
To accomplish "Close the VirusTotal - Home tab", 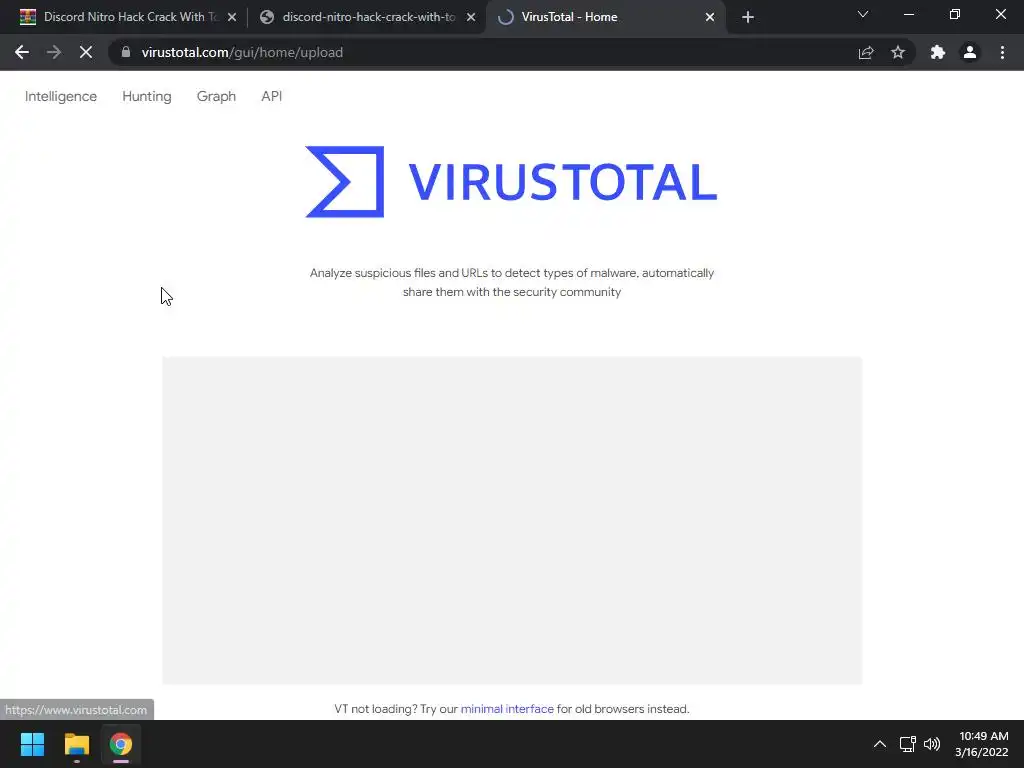I will click(x=710, y=17).
